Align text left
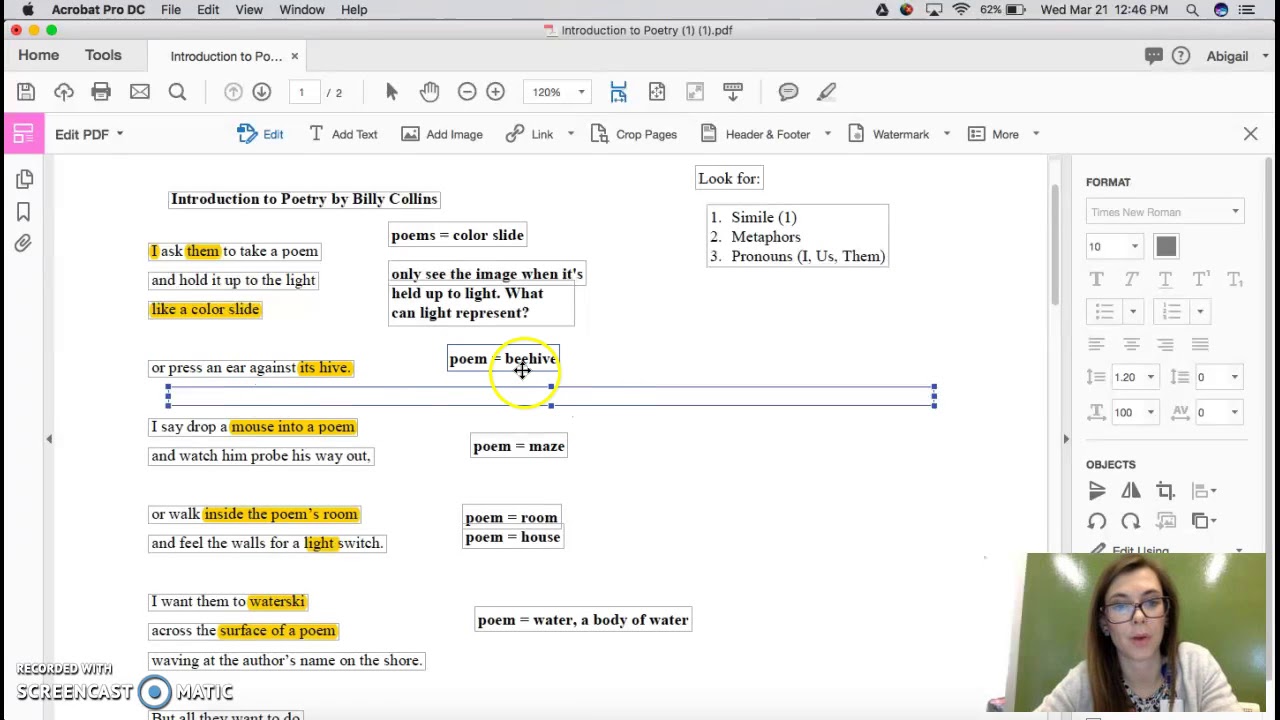 1097,345
